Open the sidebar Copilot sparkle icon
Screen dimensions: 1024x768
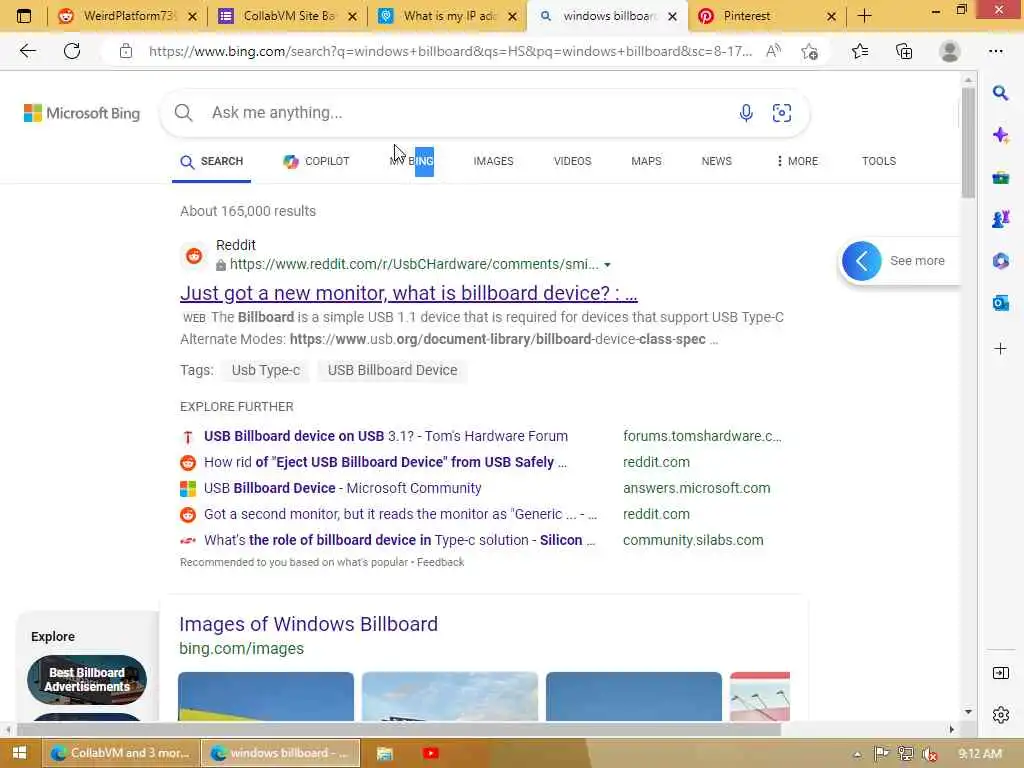1000,135
